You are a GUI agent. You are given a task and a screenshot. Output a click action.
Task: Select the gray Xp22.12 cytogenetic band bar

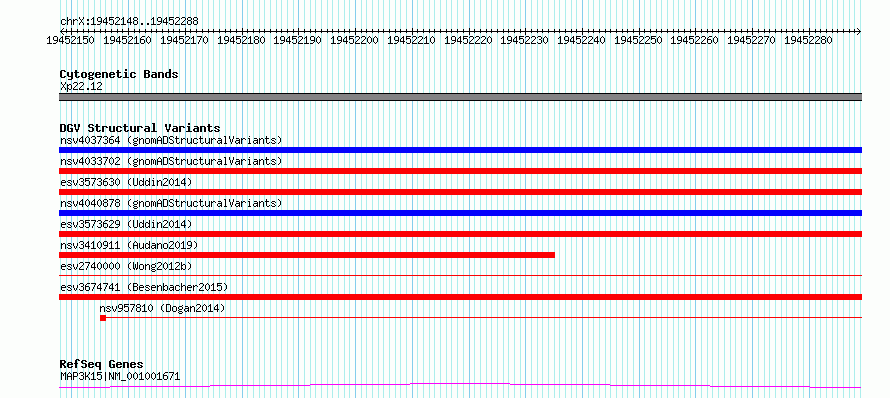click(x=460, y=97)
